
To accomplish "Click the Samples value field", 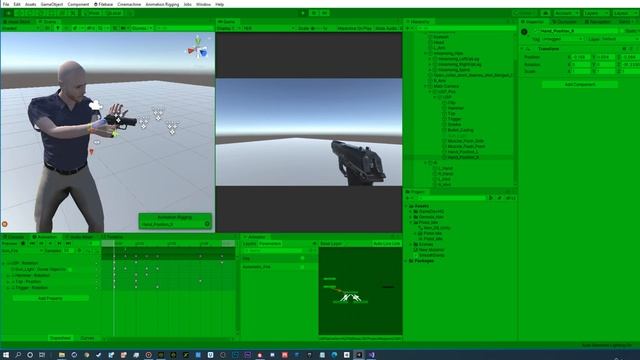I will point(68,251).
